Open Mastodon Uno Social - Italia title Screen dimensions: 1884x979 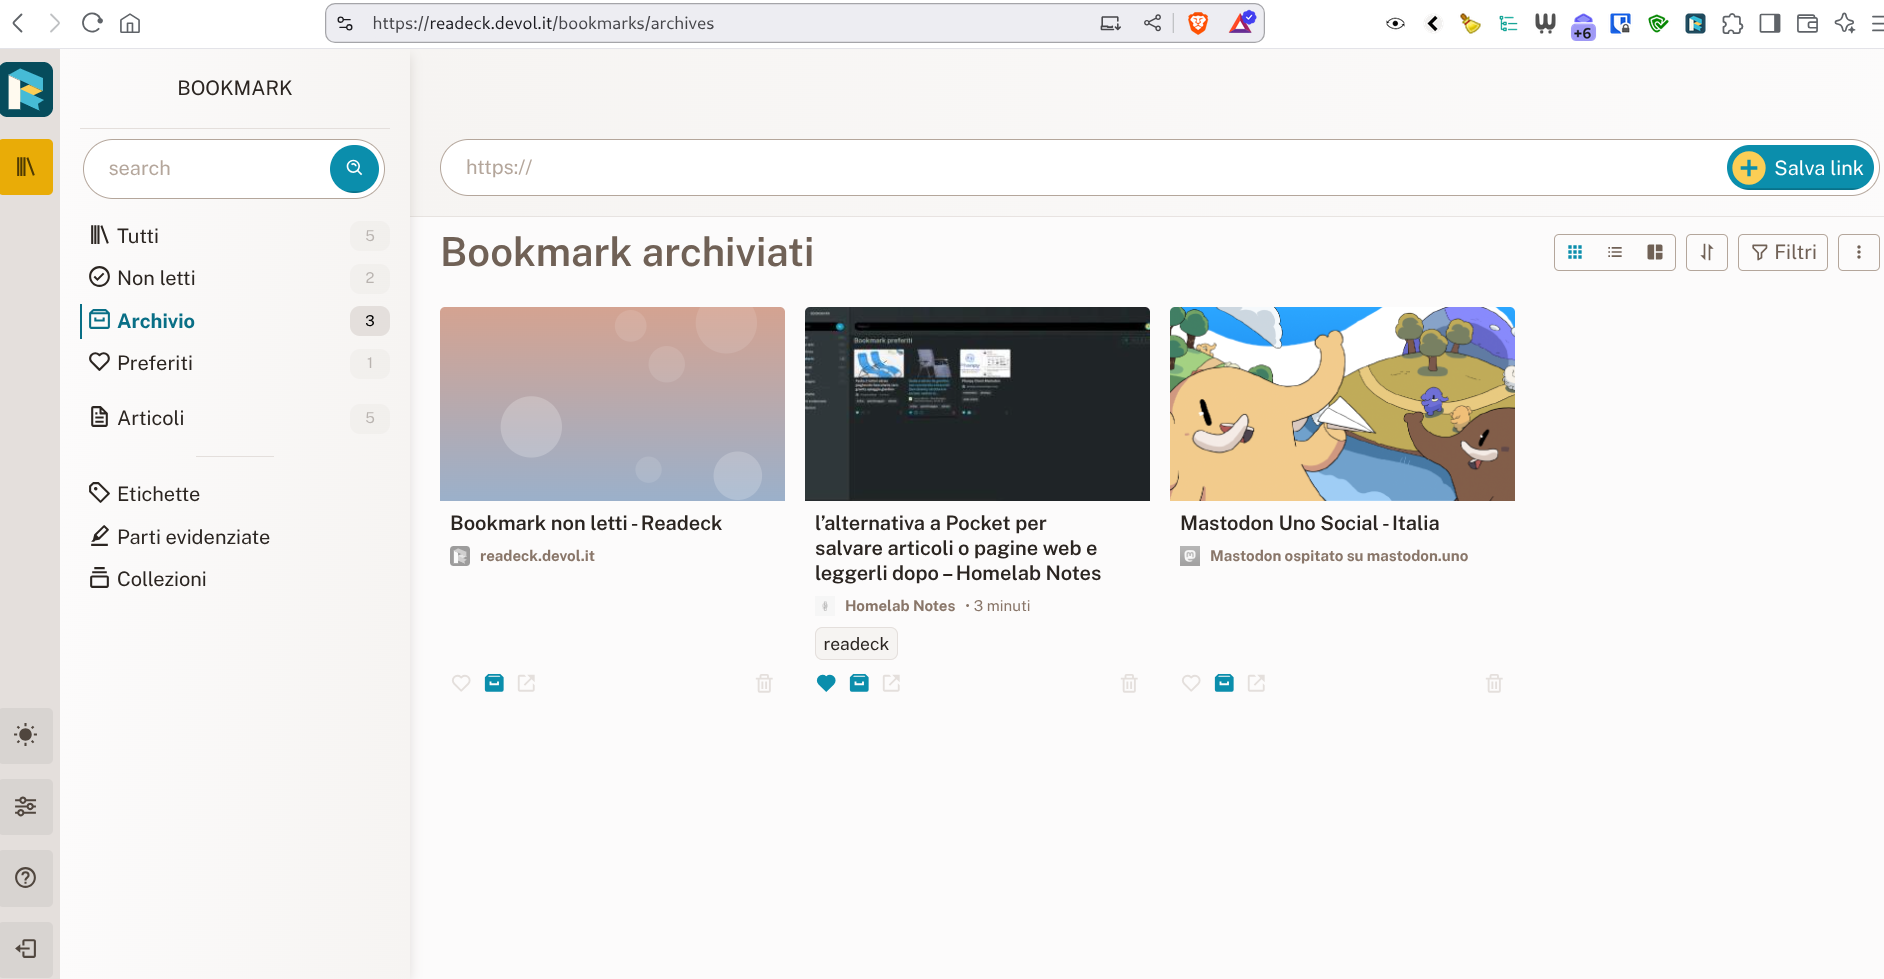coord(1310,523)
